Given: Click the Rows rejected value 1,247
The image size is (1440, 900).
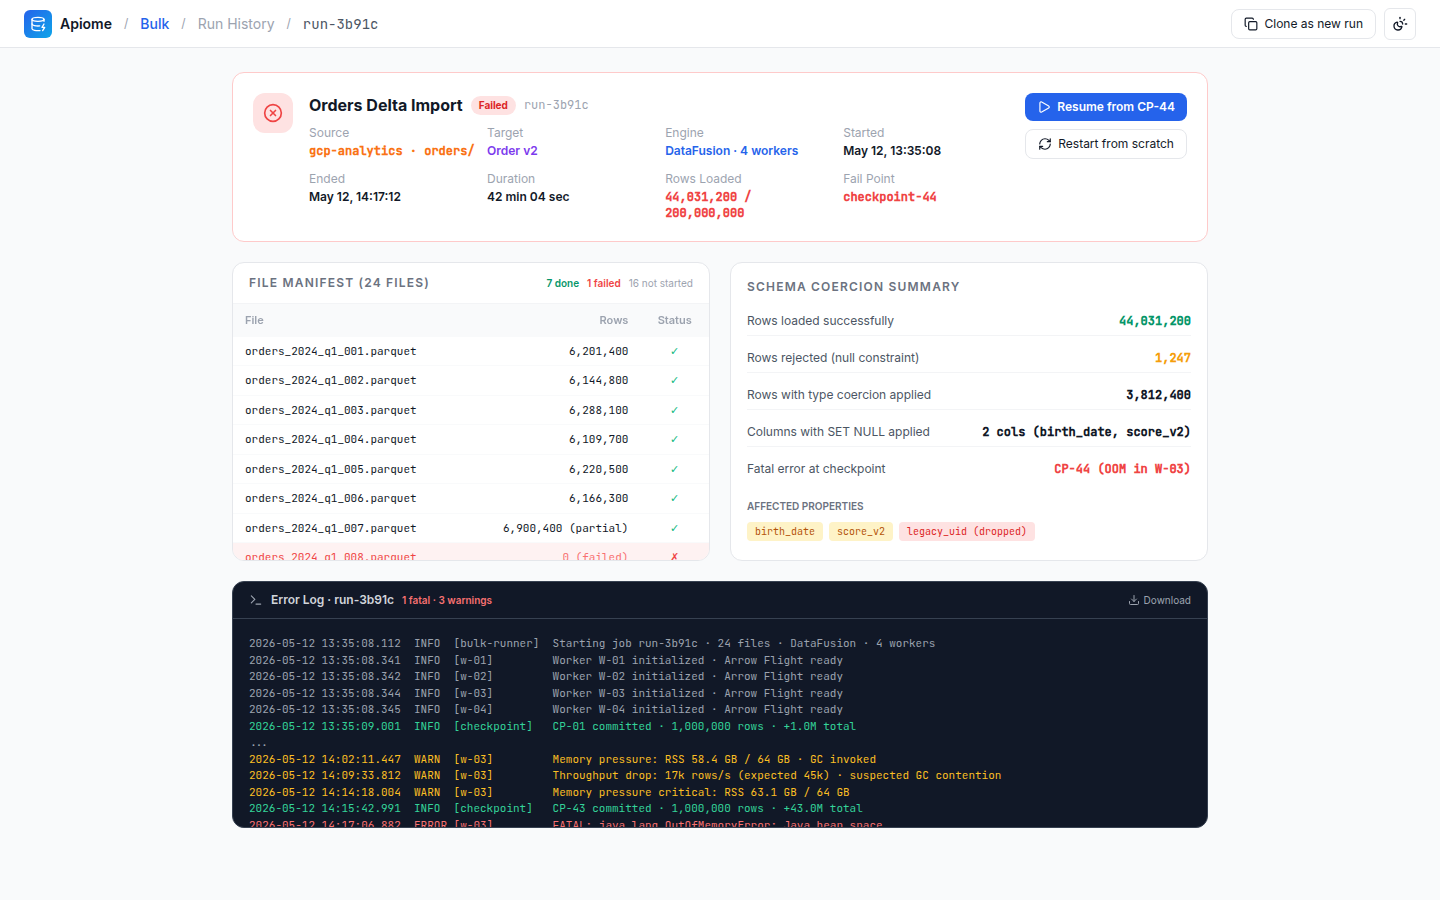Looking at the screenshot, I should (1173, 358).
